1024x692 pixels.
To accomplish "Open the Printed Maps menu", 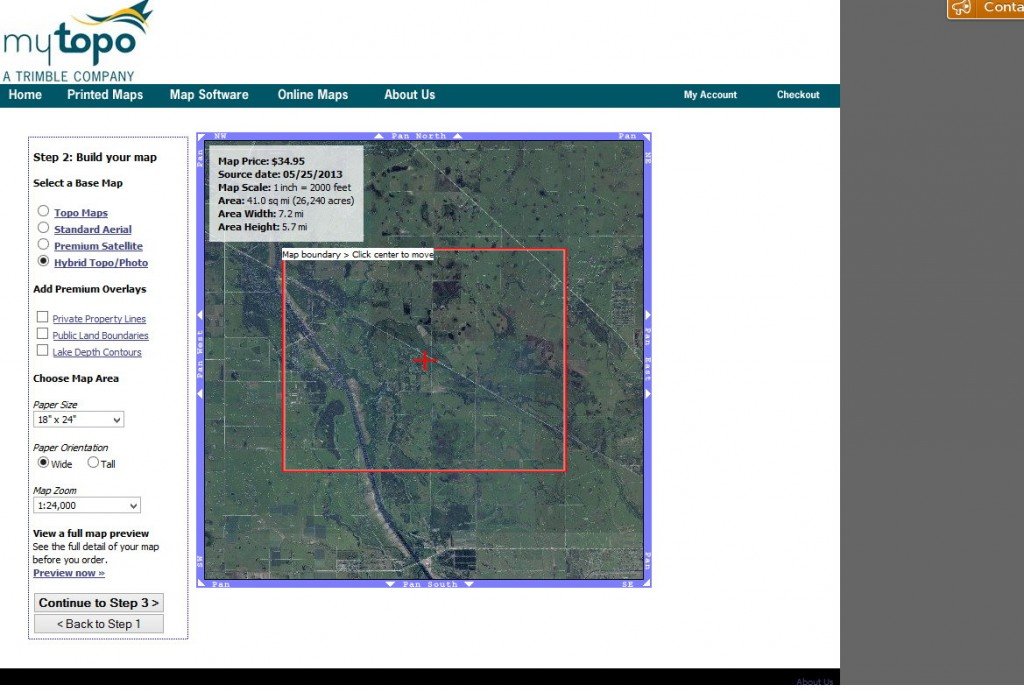I will [x=105, y=95].
